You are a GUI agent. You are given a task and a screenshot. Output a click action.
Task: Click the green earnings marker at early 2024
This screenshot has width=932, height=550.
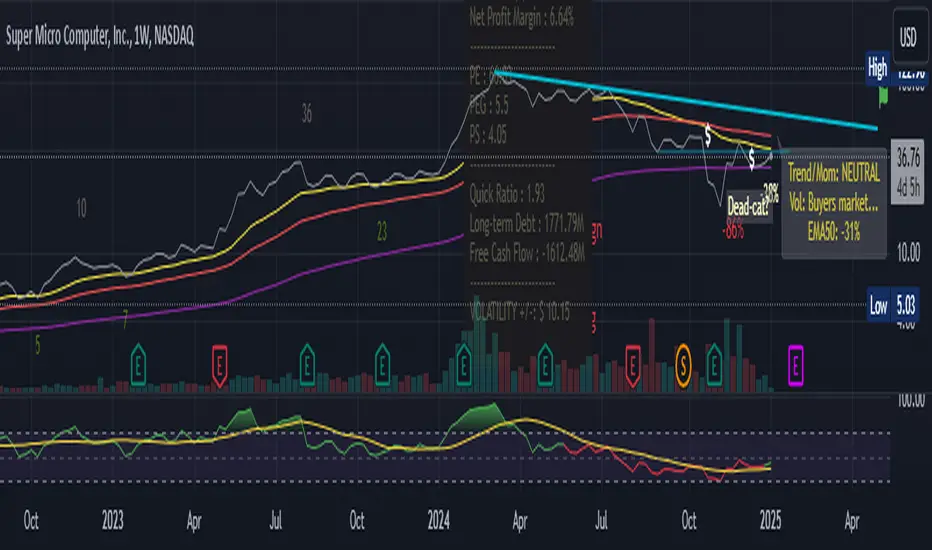click(x=464, y=364)
